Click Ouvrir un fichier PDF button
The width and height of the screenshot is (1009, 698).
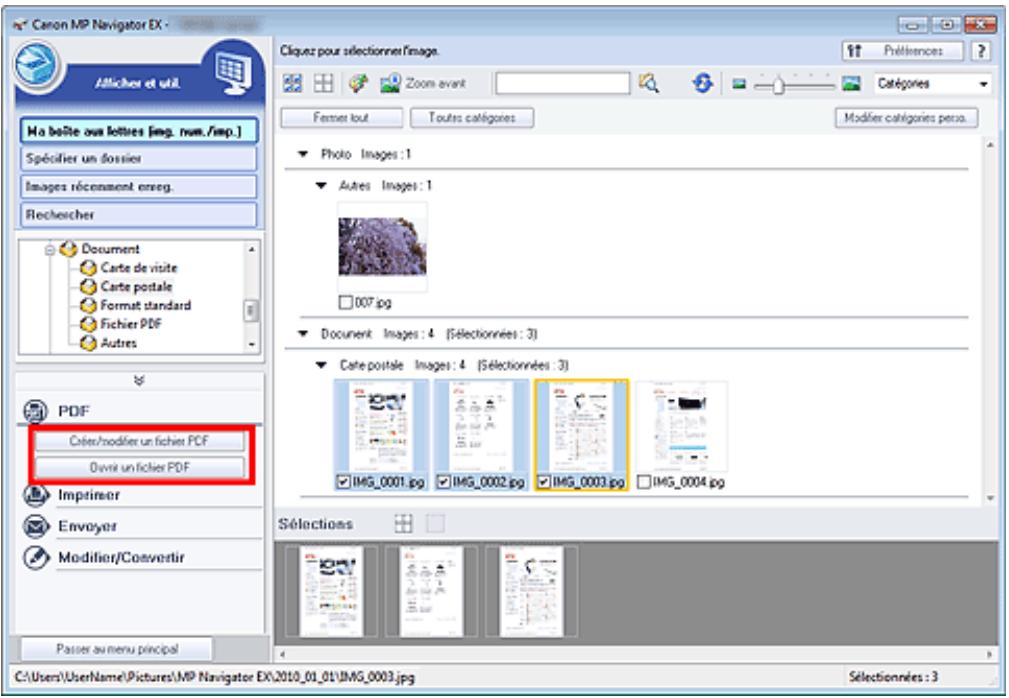[139, 467]
